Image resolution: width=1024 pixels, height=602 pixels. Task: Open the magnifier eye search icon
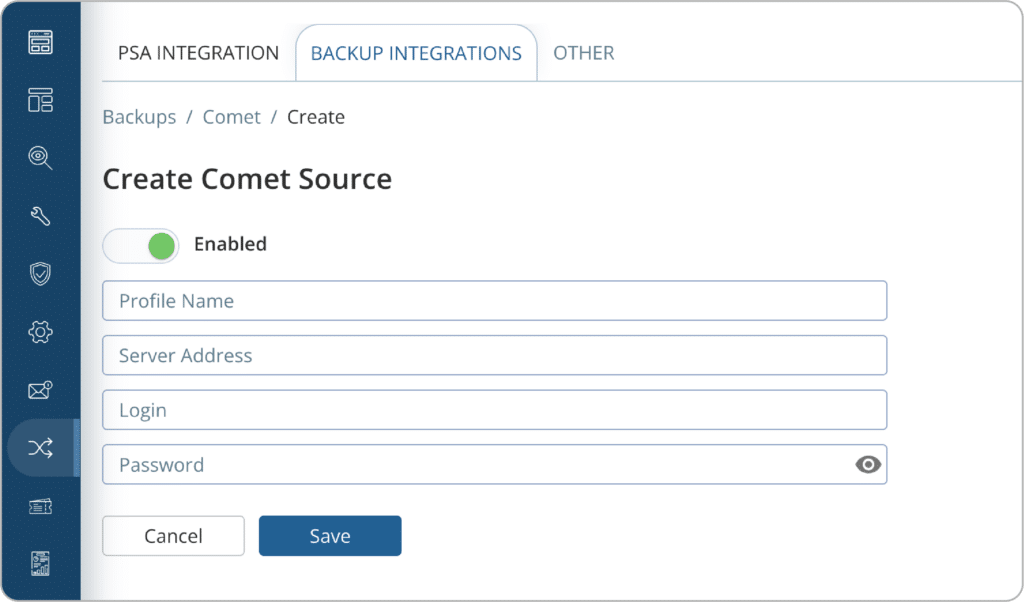(x=40, y=158)
